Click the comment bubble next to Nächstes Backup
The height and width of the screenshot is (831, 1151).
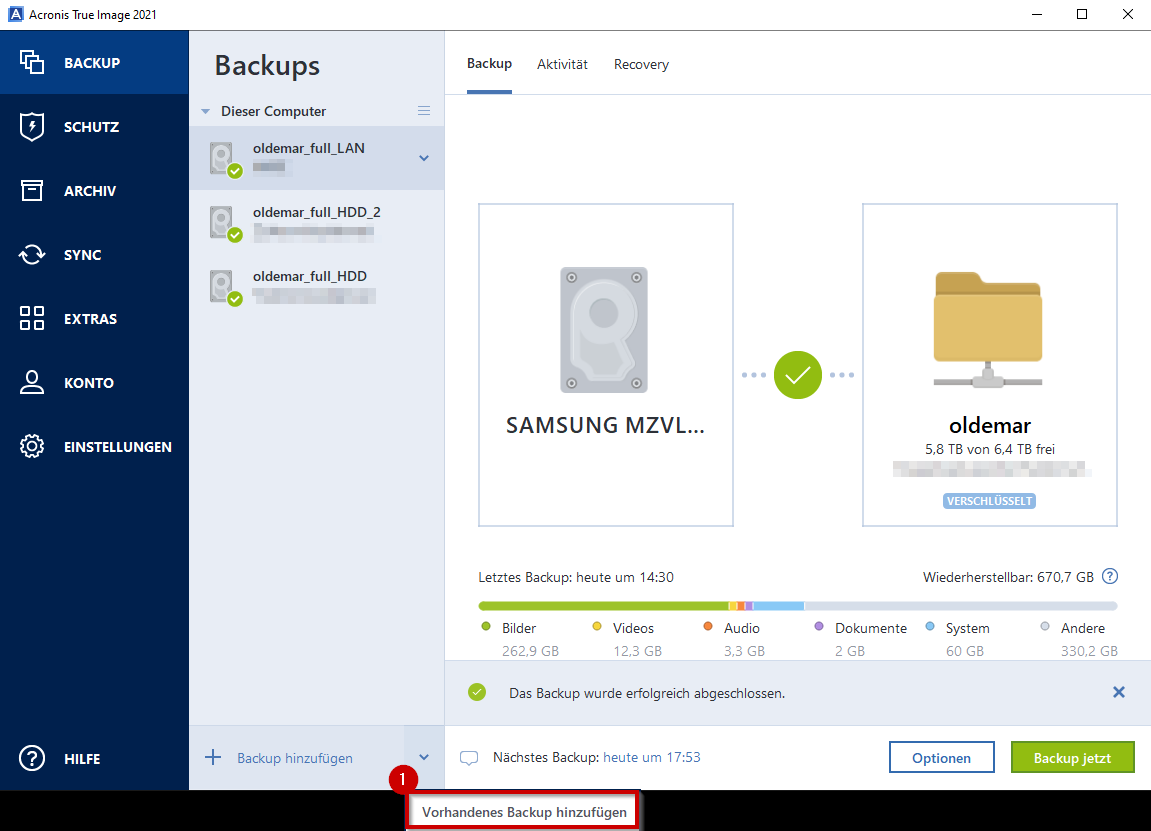[x=469, y=757]
